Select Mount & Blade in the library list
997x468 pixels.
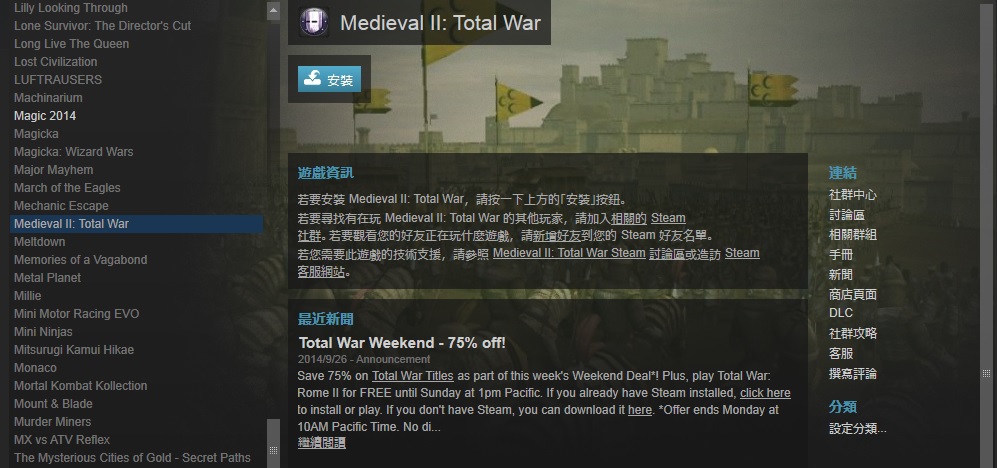click(53, 404)
